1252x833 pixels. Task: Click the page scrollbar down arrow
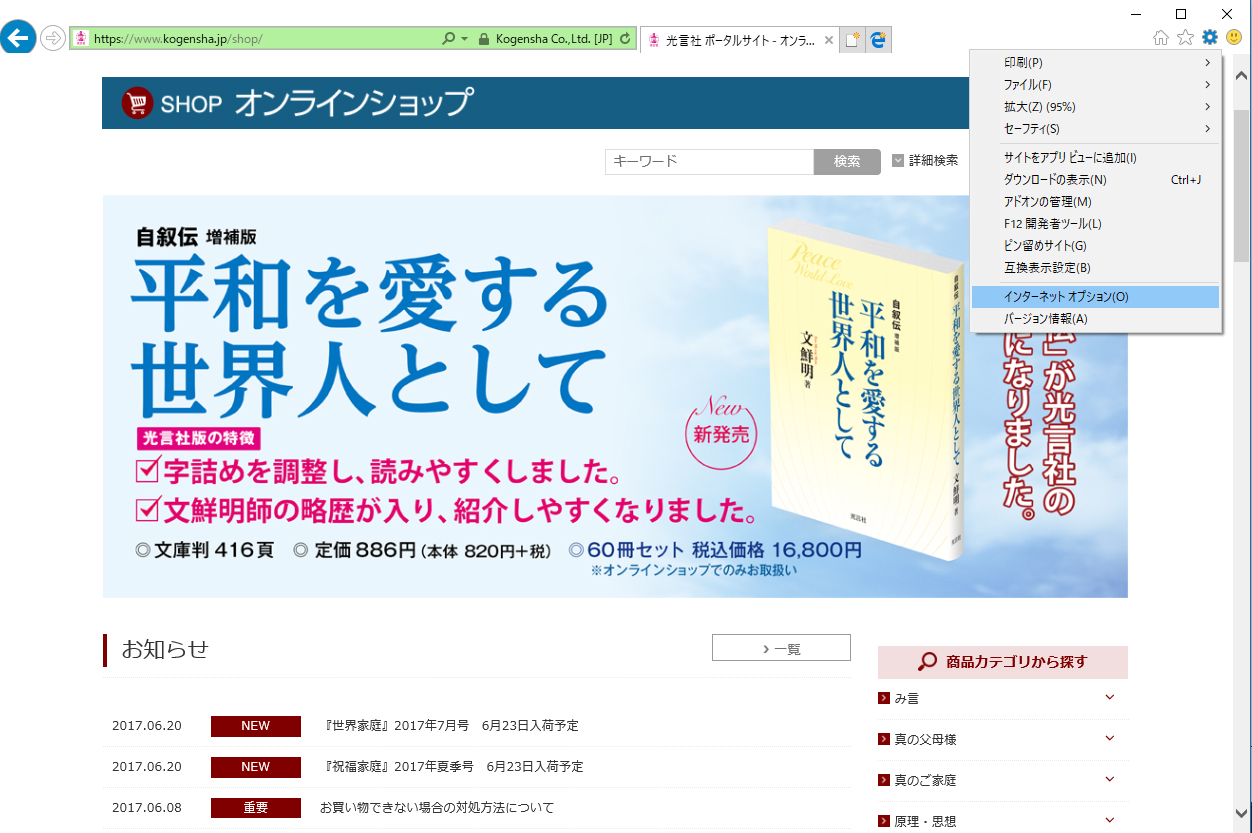[x=1242, y=813]
